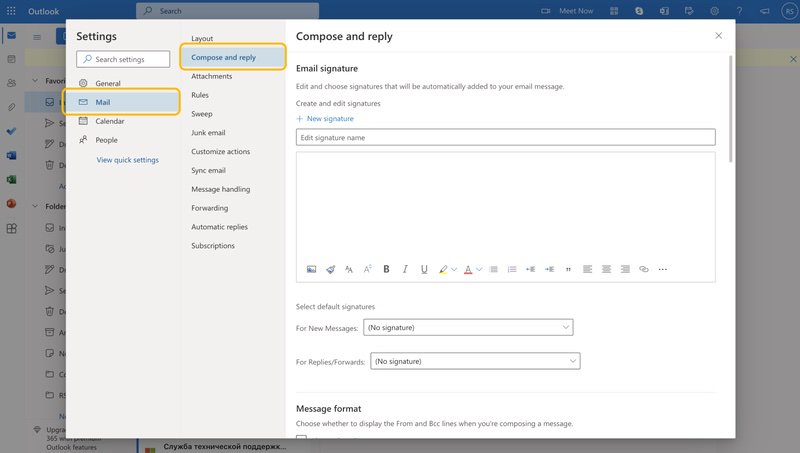Image resolution: width=800 pixels, height=453 pixels.
Task: Open the Attachments settings
Action: point(212,76)
